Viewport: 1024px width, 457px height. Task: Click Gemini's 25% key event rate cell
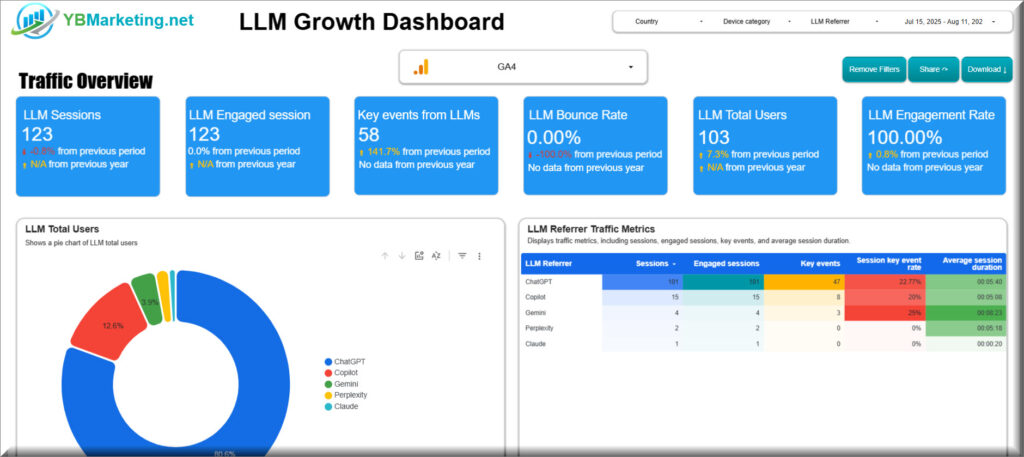click(x=885, y=313)
